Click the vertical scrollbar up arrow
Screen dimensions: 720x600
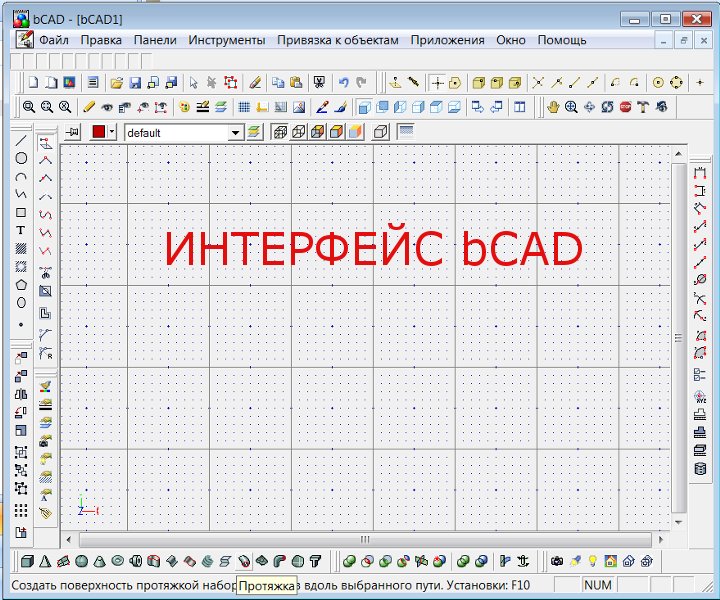point(678,154)
